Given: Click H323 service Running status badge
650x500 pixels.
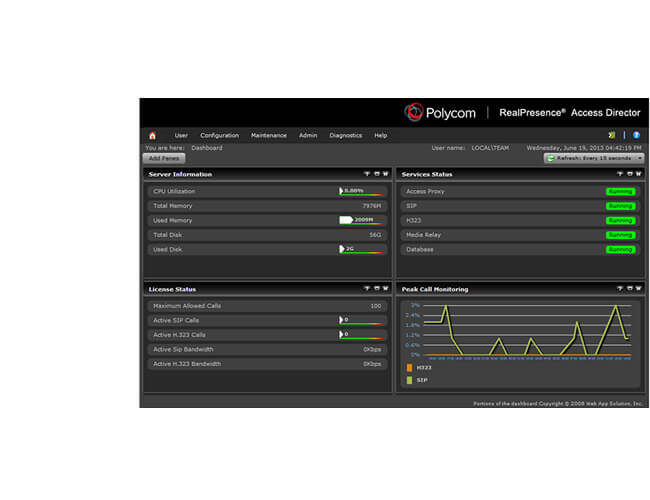Looking at the screenshot, I should [620, 221].
